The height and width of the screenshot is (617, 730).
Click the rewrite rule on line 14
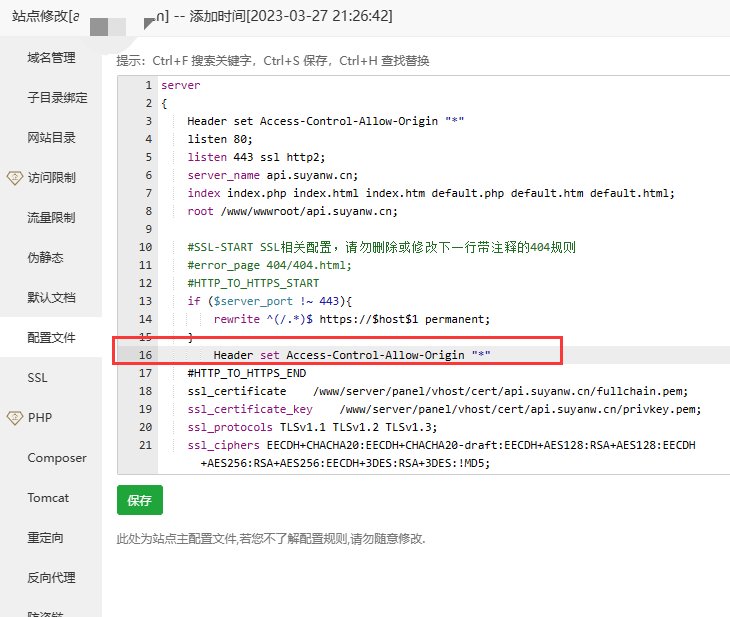click(x=351, y=319)
